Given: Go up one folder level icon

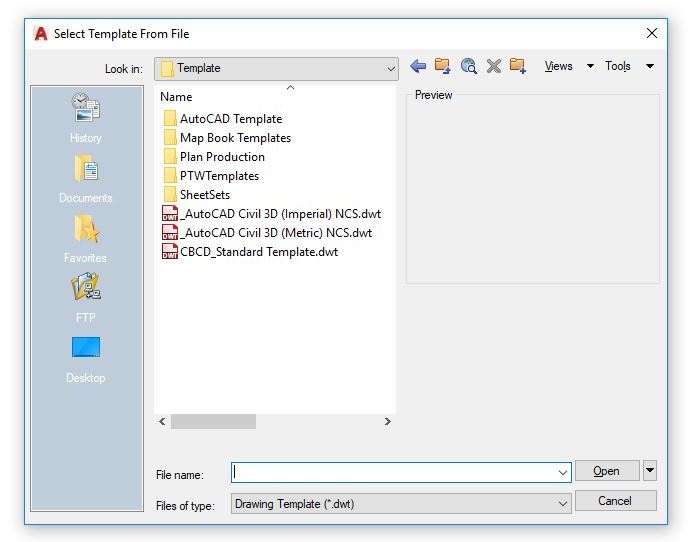Looking at the screenshot, I should [443, 66].
